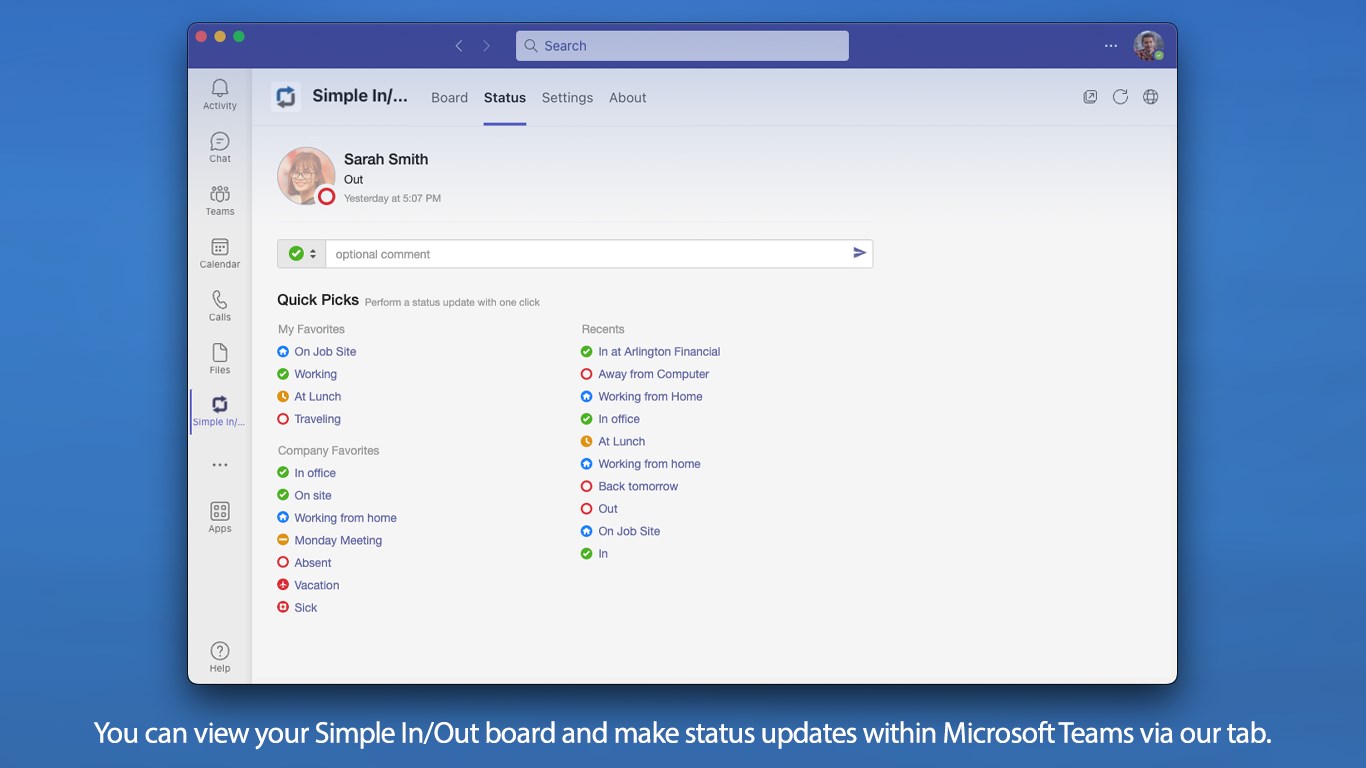1366x768 pixels.
Task: Open the Calendar sidebar icon
Action: [220, 253]
